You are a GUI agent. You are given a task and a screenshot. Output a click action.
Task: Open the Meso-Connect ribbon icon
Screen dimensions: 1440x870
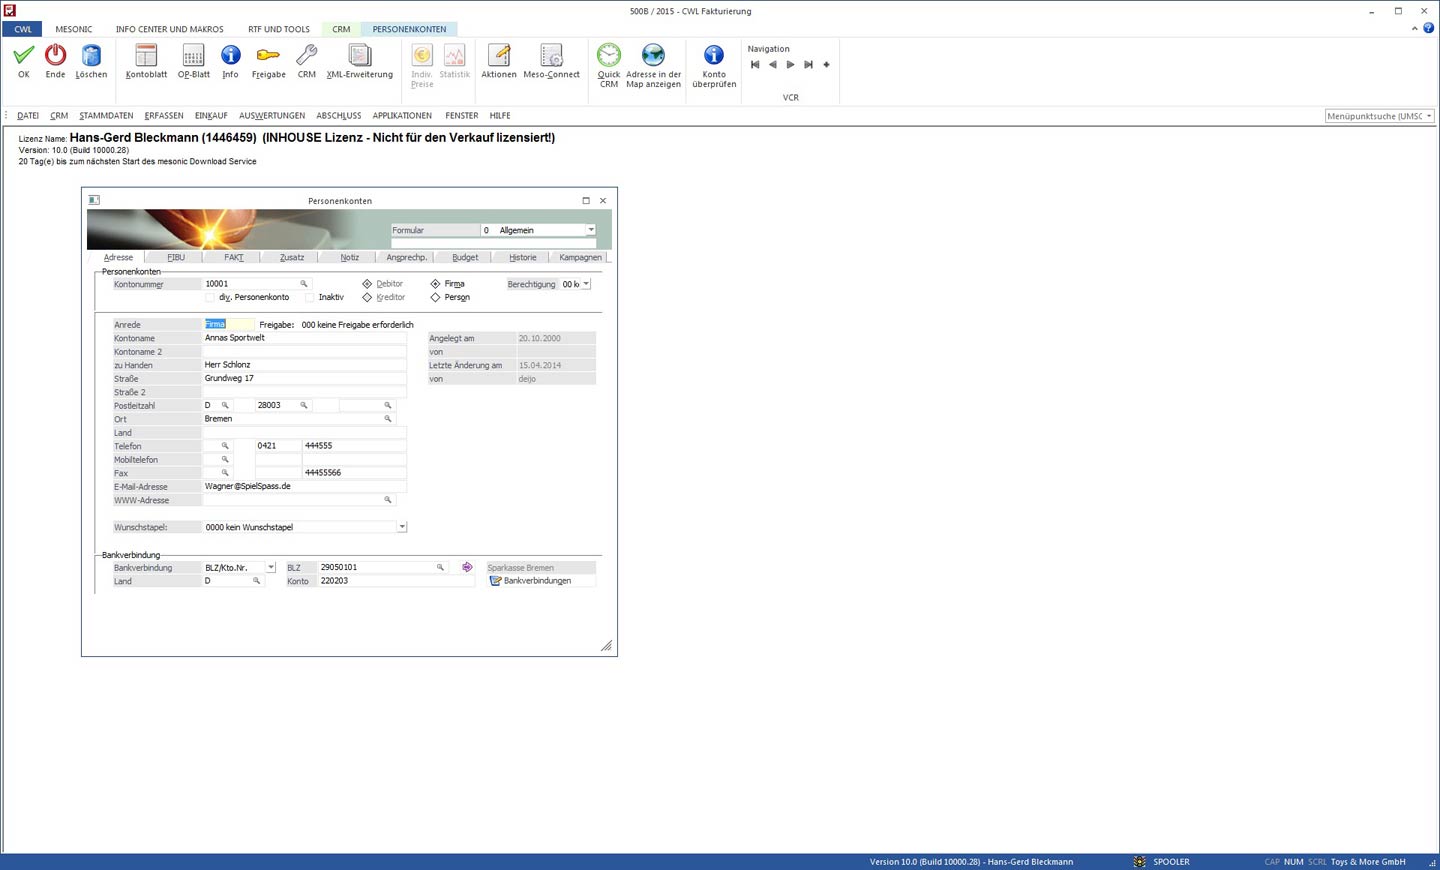(551, 55)
